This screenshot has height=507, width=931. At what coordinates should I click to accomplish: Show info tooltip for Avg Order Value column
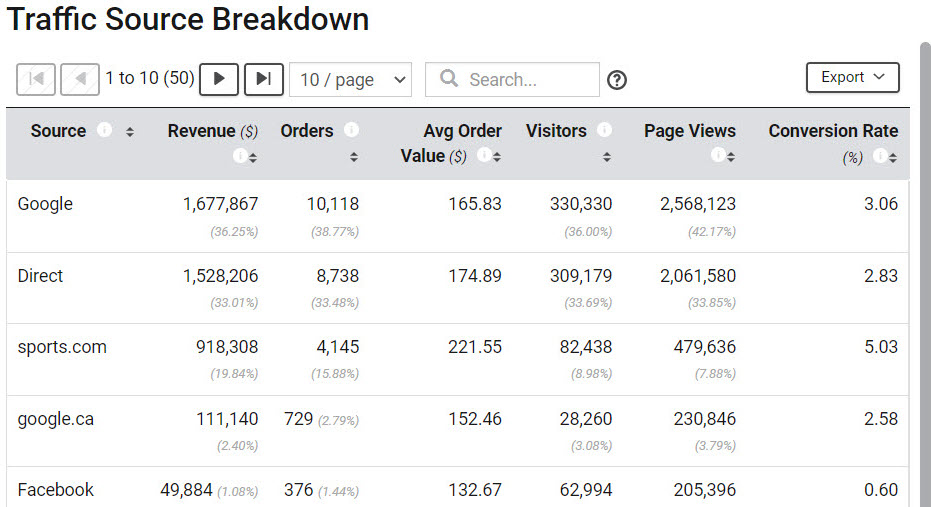[x=484, y=156]
